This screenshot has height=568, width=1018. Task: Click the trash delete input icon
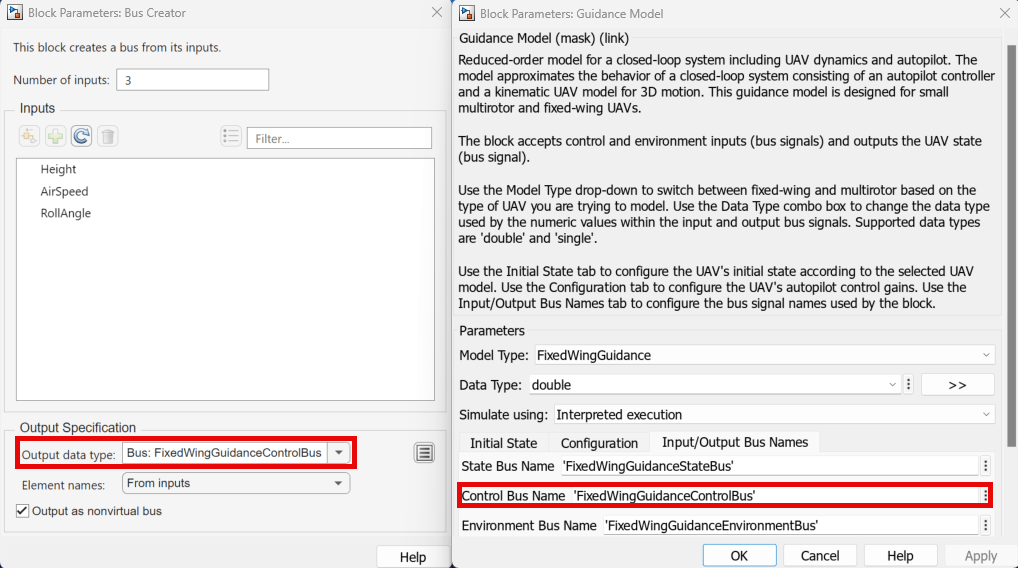[x=108, y=137]
